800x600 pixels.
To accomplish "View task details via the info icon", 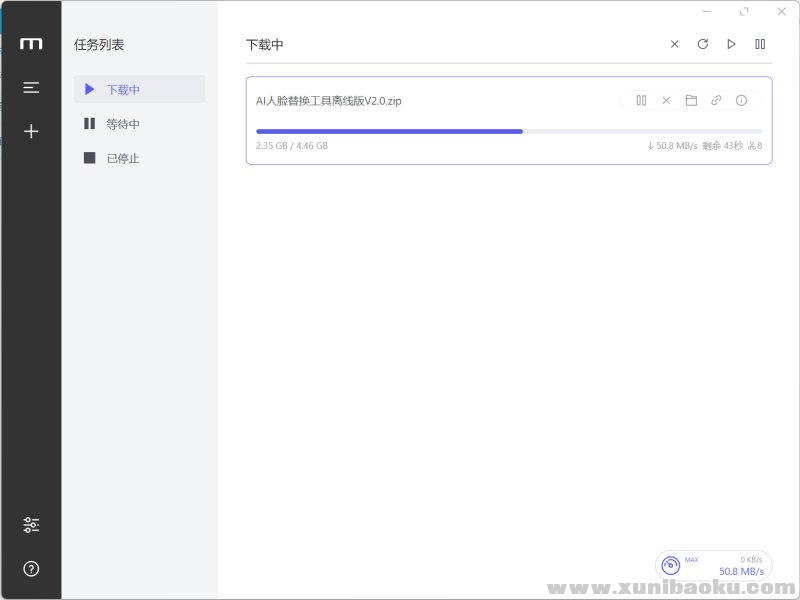I will [x=741, y=100].
